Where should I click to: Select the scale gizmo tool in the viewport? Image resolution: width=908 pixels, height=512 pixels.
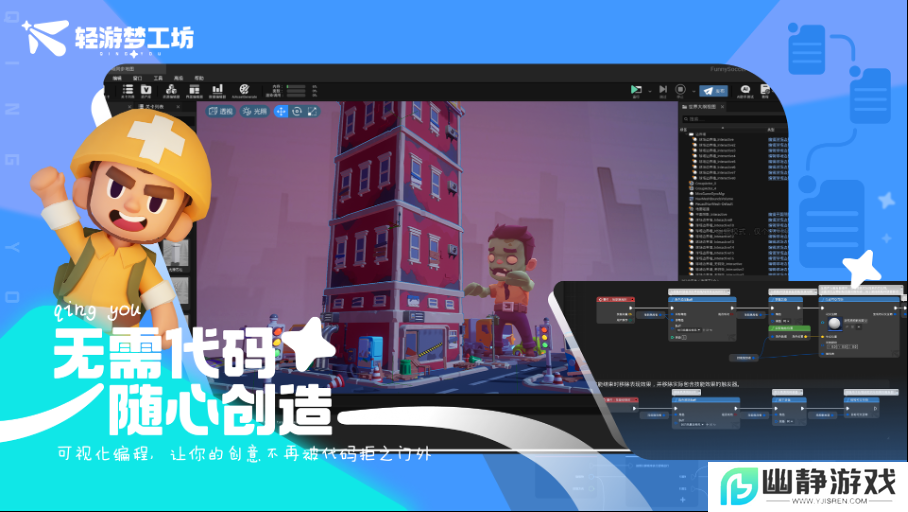point(312,111)
